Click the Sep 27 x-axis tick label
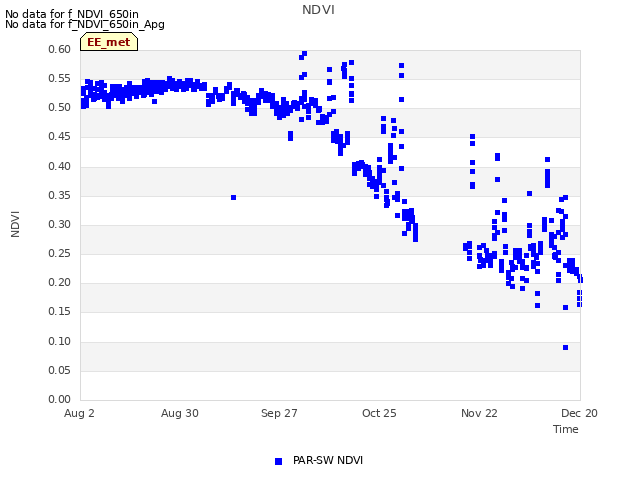Image resolution: width=640 pixels, height=480 pixels. [x=279, y=413]
